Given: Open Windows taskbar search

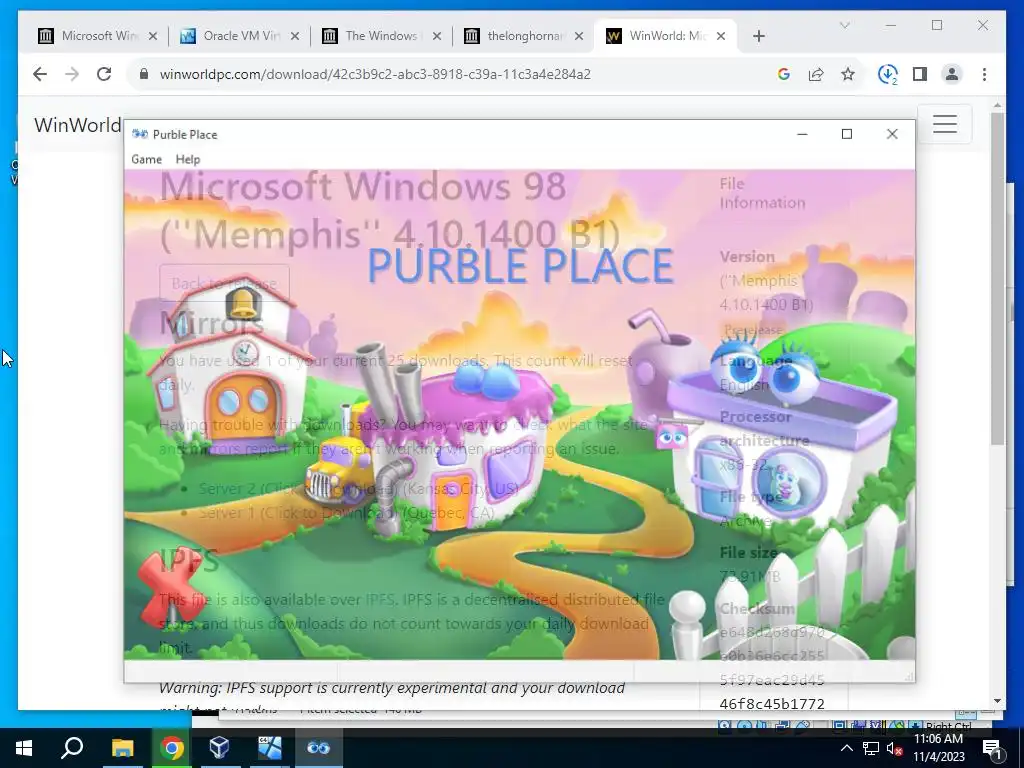Looking at the screenshot, I should tap(72, 748).
